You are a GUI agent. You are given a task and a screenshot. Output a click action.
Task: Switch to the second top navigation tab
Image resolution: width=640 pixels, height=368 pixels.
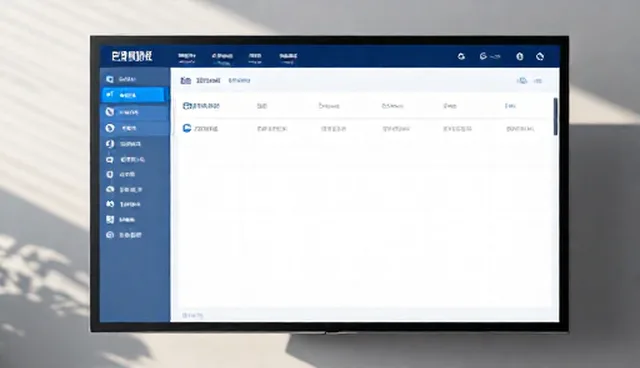tap(222, 58)
